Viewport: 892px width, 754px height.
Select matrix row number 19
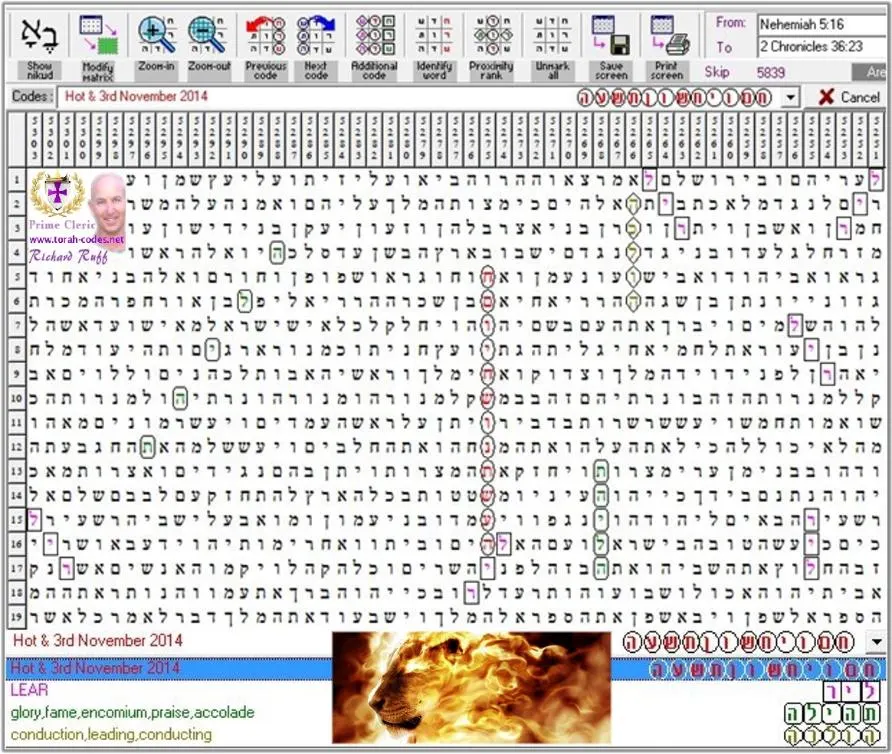point(16,616)
